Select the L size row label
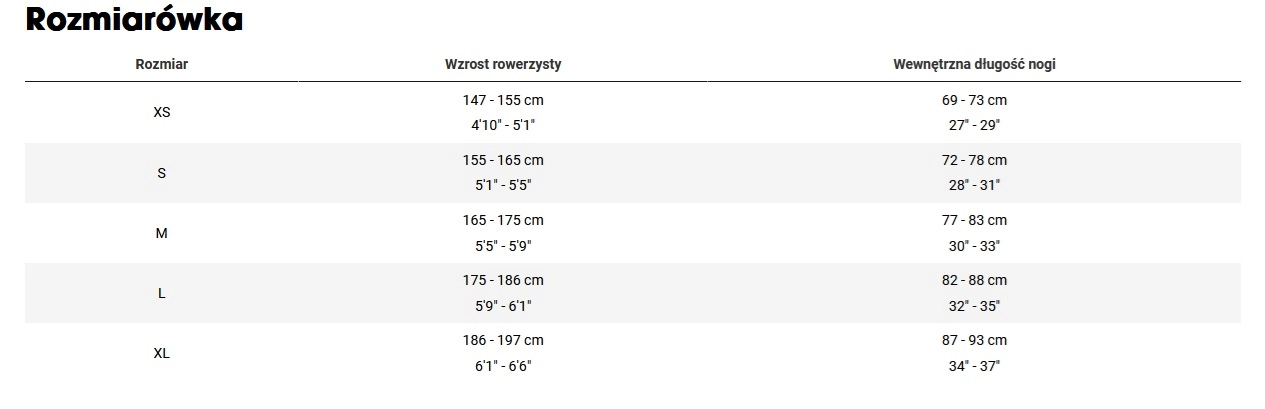The height and width of the screenshot is (409, 1265). (x=162, y=293)
